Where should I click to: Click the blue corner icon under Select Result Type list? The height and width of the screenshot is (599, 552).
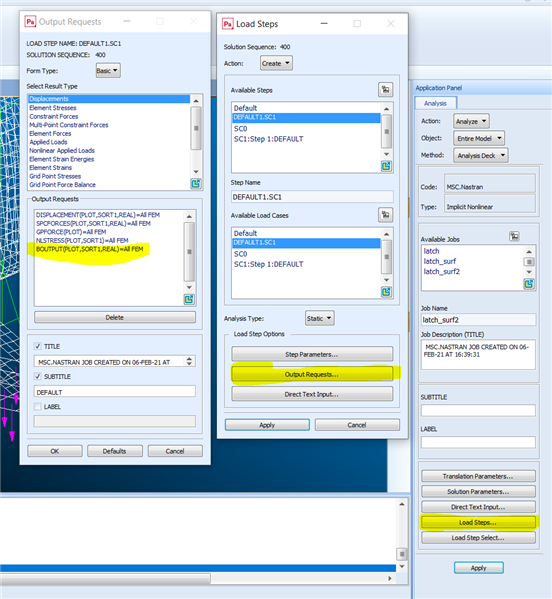[196, 184]
